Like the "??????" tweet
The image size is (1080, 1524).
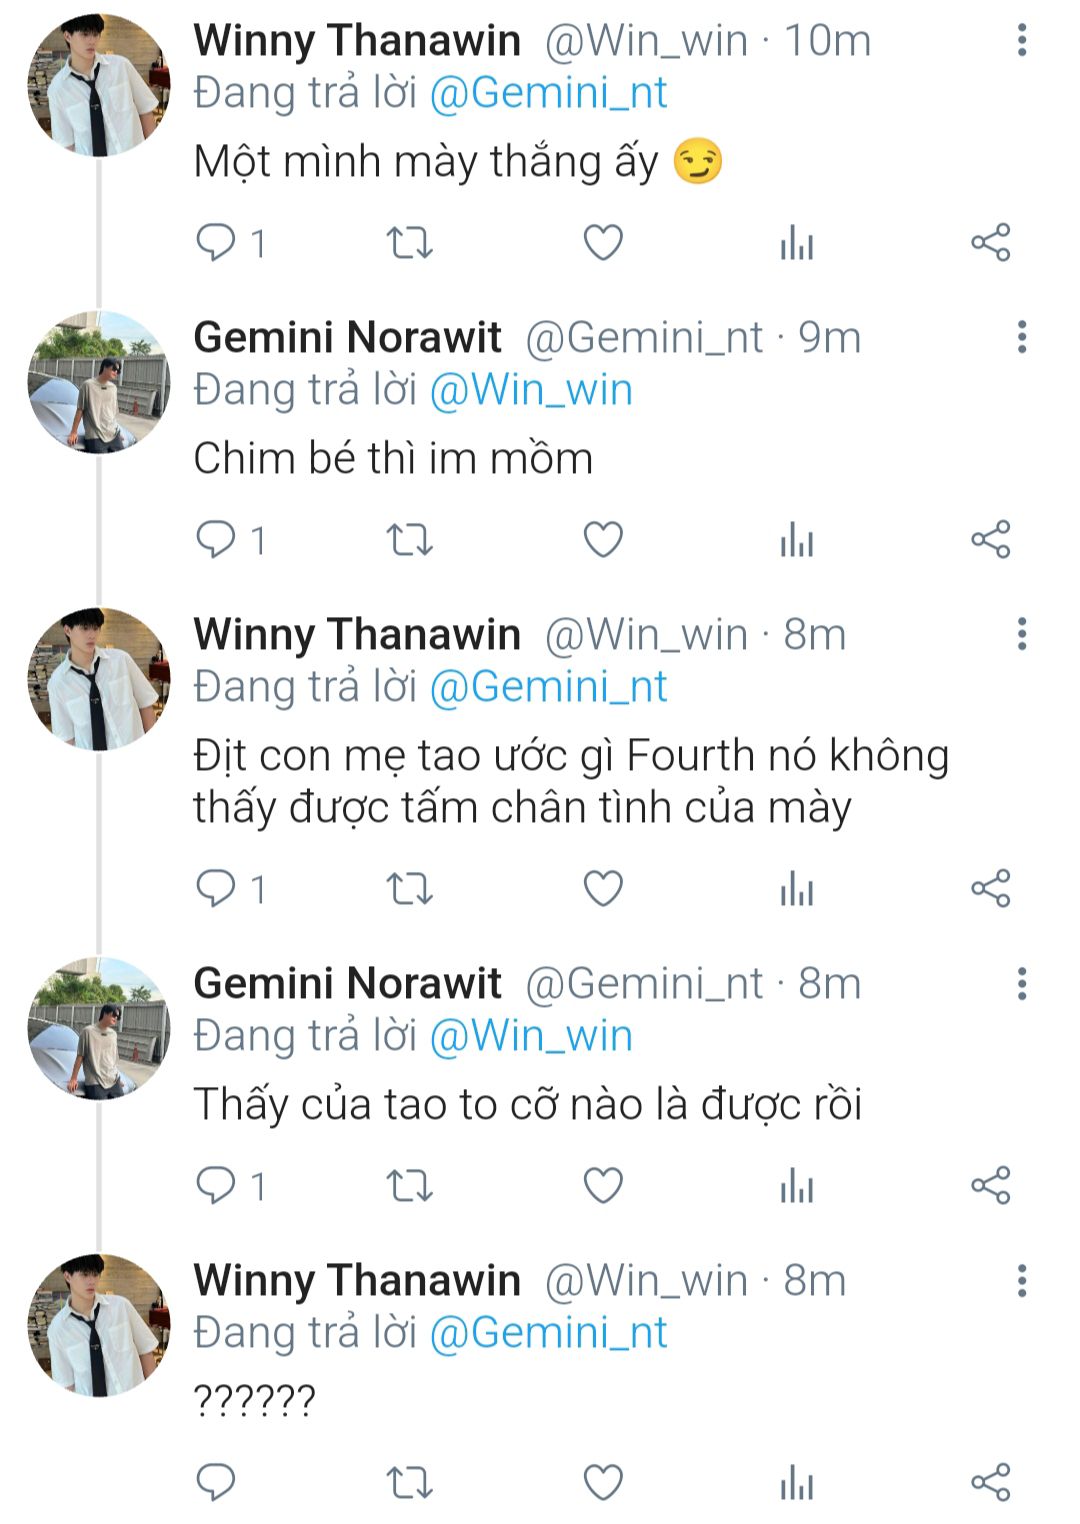point(603,1482)
